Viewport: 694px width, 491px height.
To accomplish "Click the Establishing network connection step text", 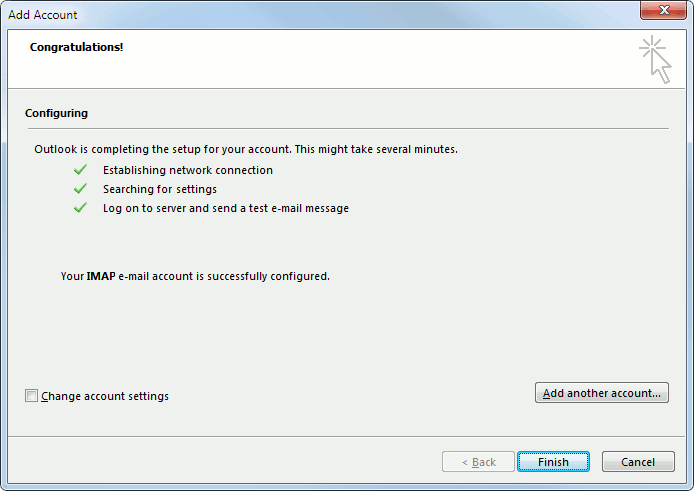I will pos(188,170).
